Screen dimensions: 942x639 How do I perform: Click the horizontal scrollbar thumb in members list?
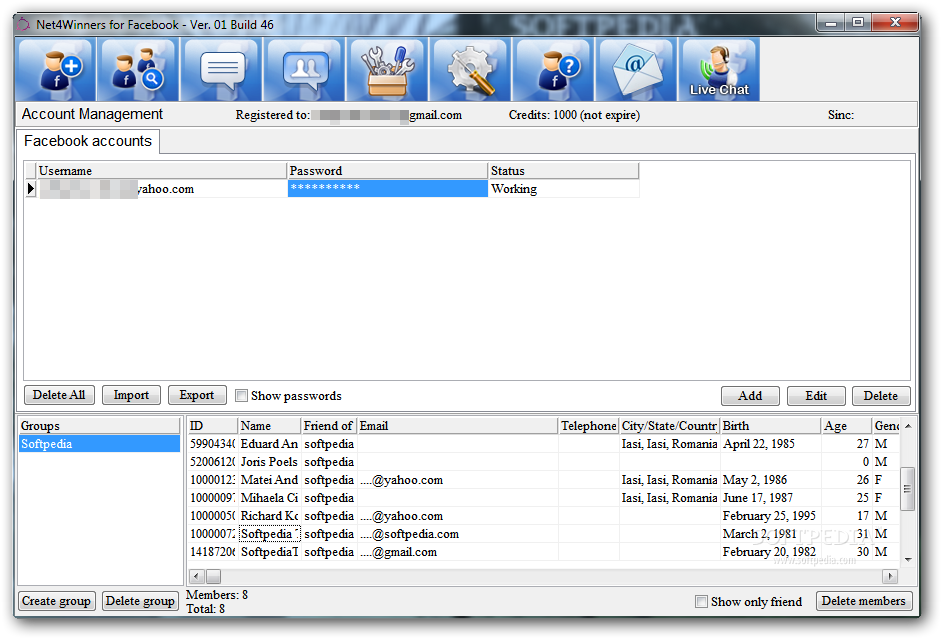coord(213,577)
